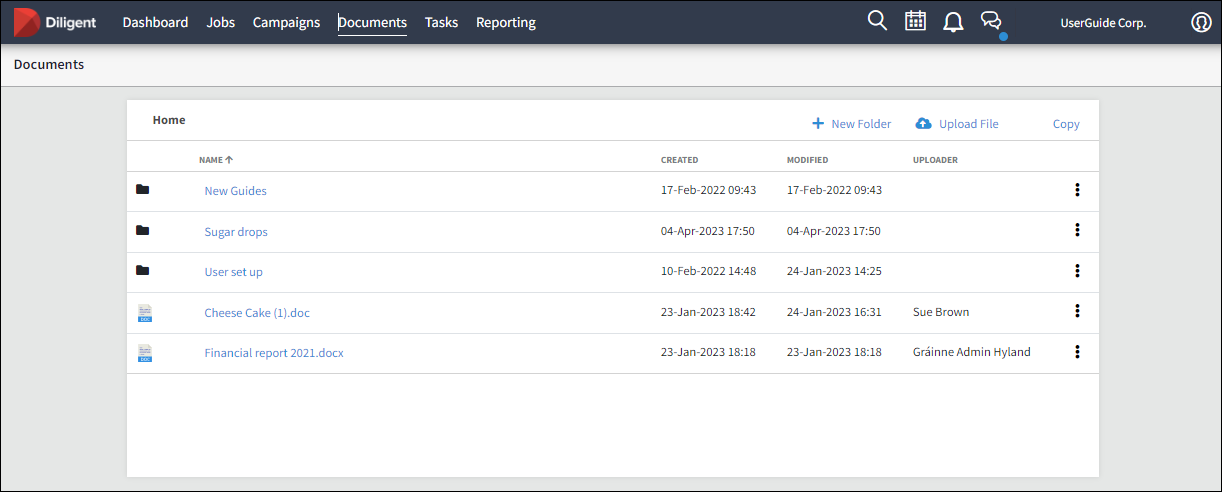Click the New Guides folder icon

(x=143, y=190)
